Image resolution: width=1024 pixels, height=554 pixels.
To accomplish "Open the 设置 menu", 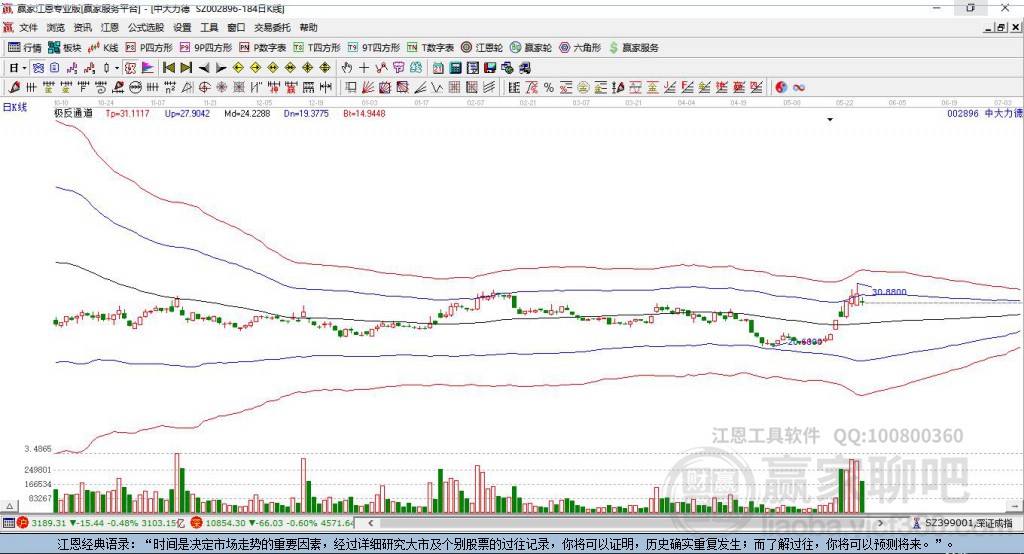I will [x=182, y=27].
